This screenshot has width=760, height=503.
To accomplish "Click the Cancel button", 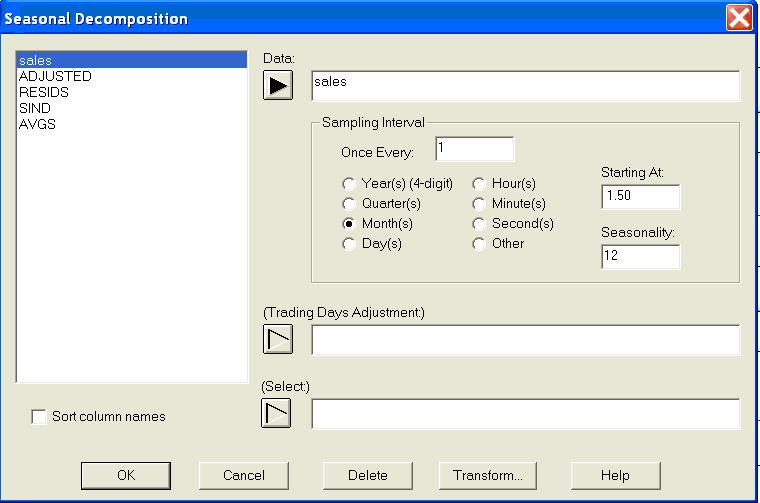I will 244,475.
